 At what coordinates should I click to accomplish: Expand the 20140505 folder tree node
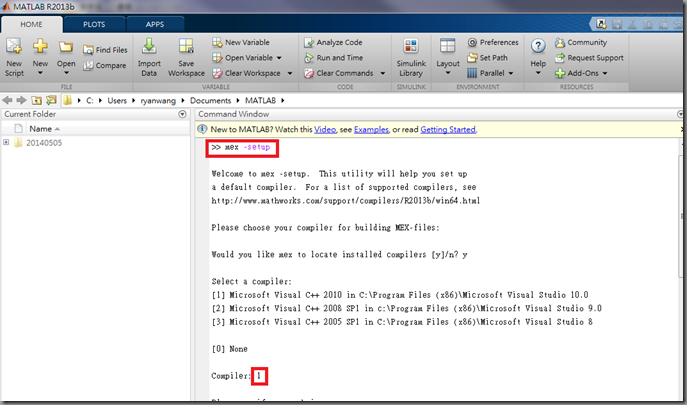[6, 142]
